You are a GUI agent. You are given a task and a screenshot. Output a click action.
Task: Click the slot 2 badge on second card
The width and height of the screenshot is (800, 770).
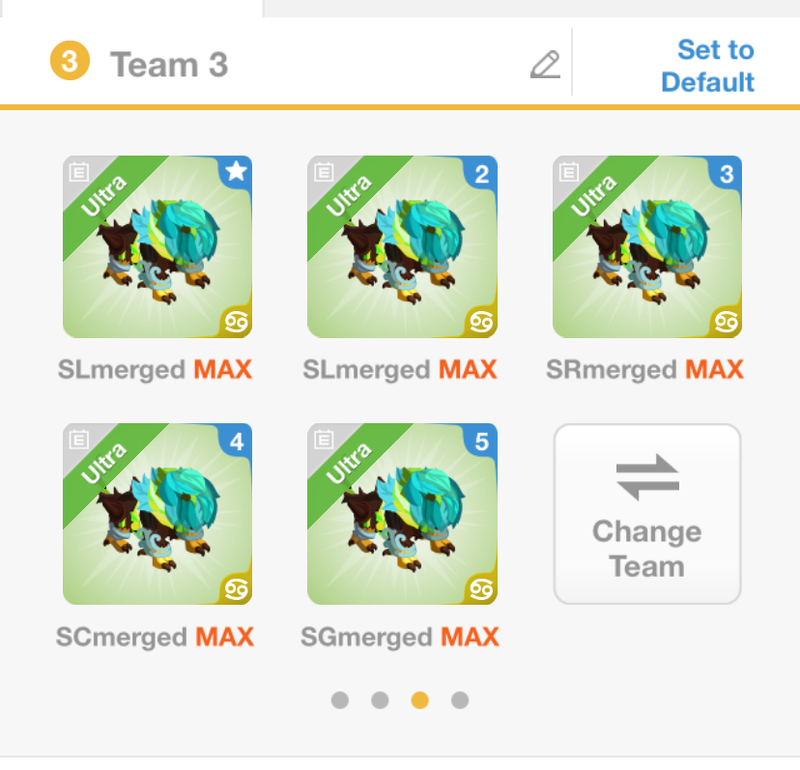point(481,173)
